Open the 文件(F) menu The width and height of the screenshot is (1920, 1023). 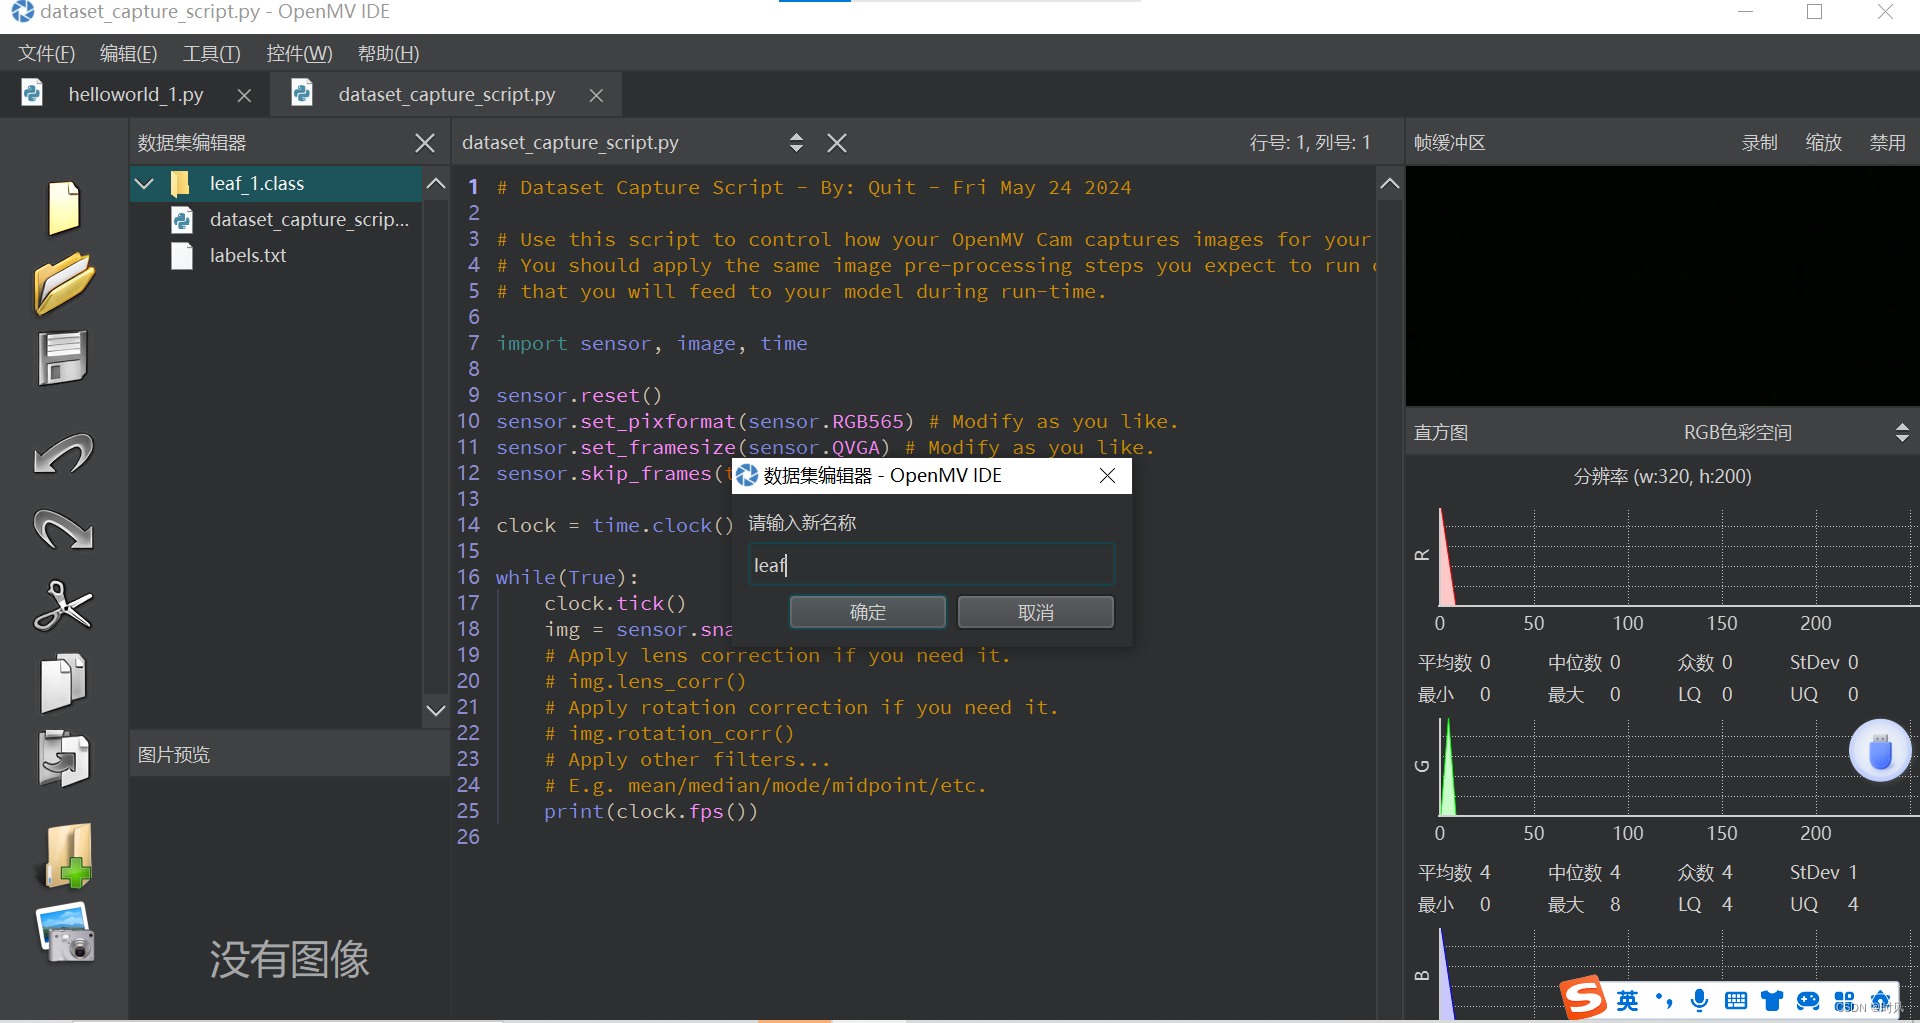(47, 54)
